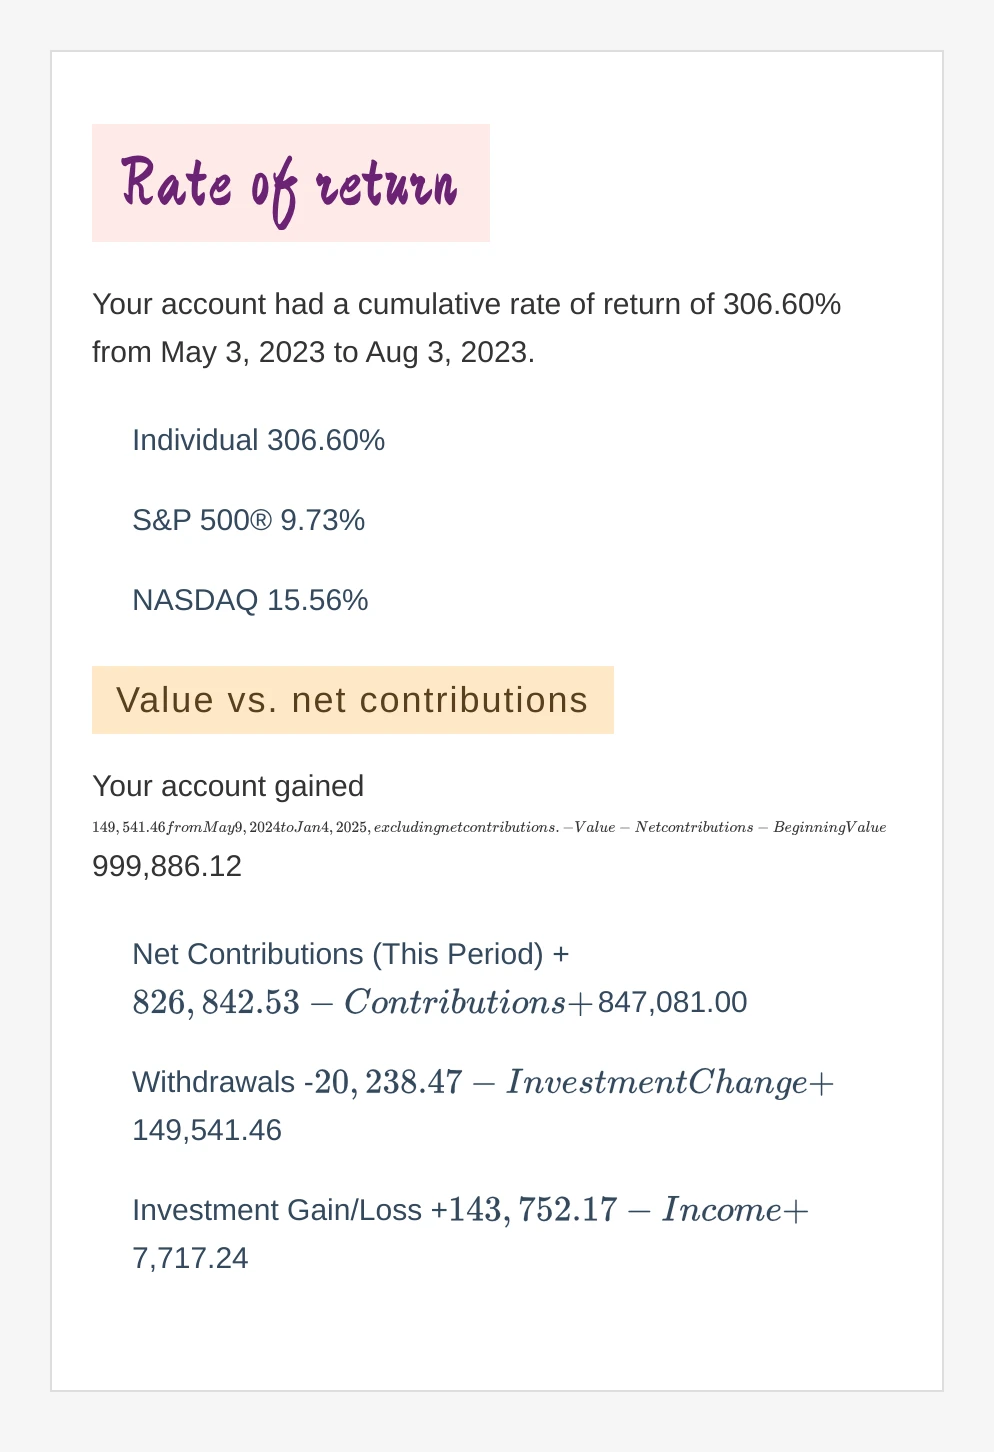
Task: Click the "Value vs. net contributions" heading
Action: pos(352,700)
